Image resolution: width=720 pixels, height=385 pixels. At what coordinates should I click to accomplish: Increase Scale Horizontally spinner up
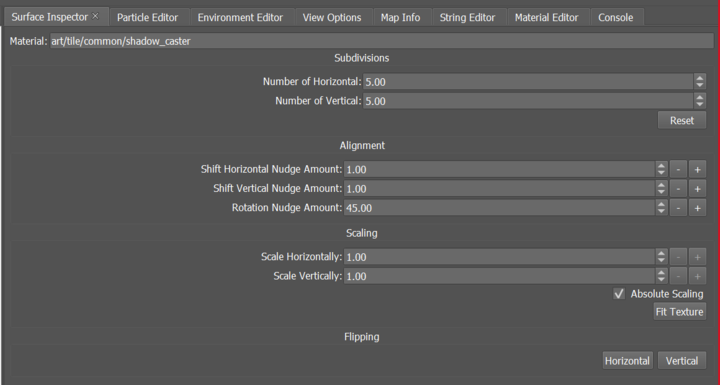pyautogui.click(x=661, y=253)
